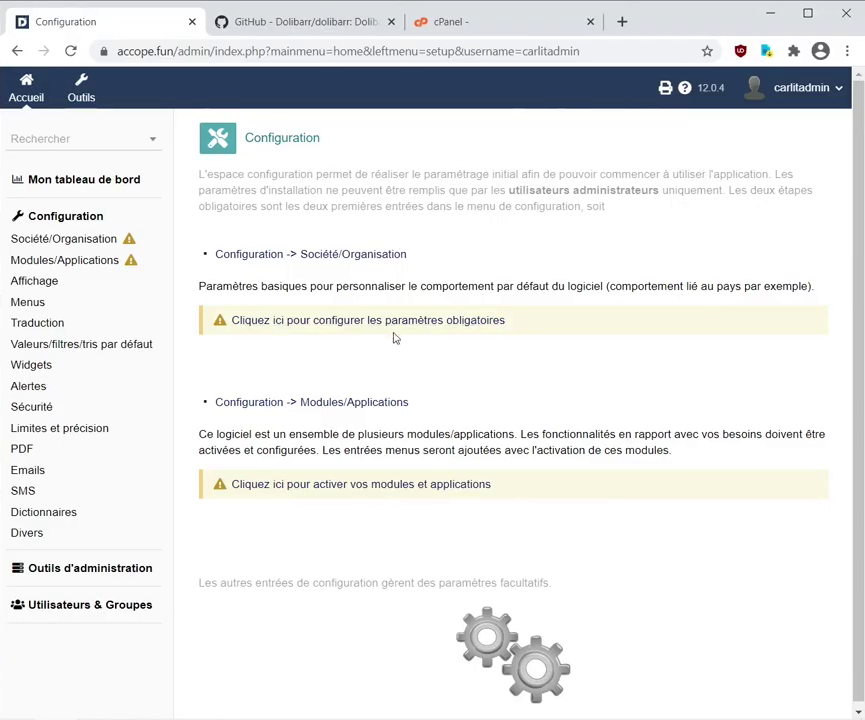Switch to the GitHub Dolibarr tab
The height and width of the screenshot is (720, 865).
[x=305, y=22]
